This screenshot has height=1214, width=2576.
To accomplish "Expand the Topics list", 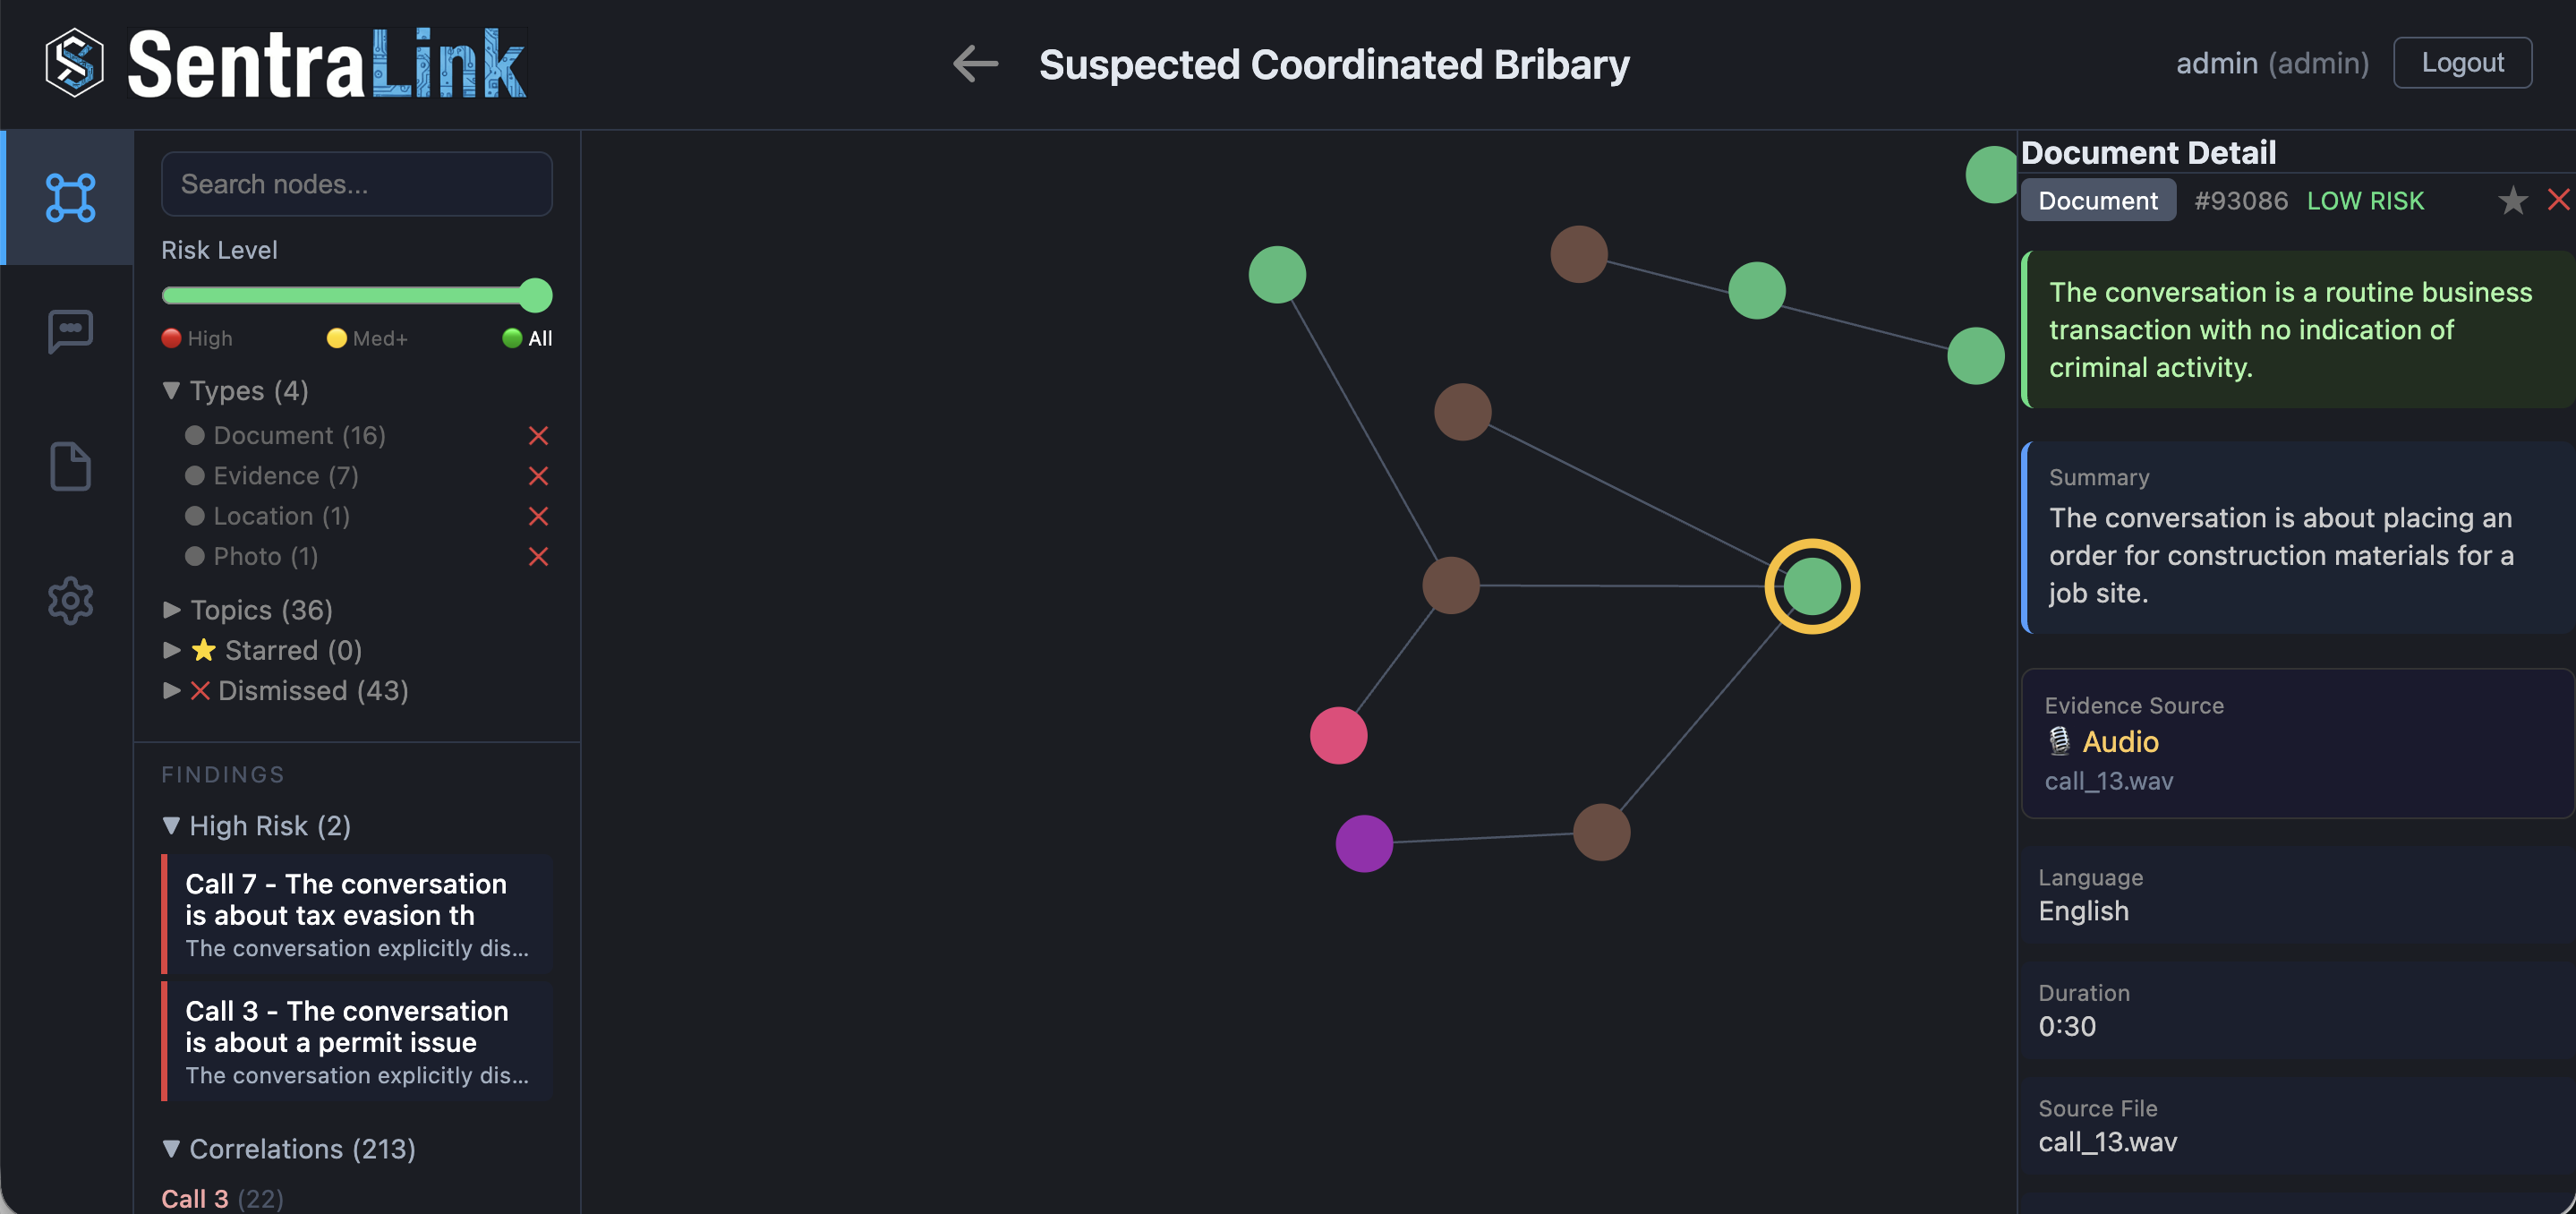I will pyautogui.click(x=171, y=610).
